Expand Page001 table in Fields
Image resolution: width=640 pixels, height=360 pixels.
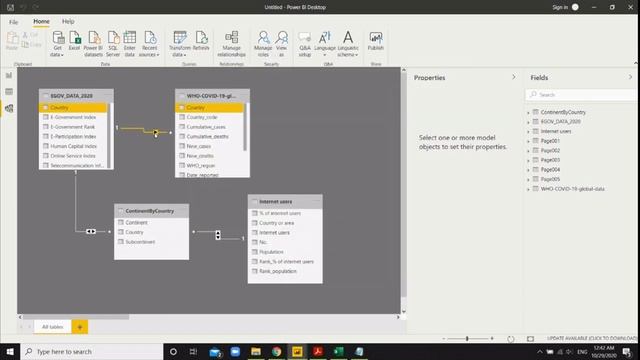click(x=528, y=141)
